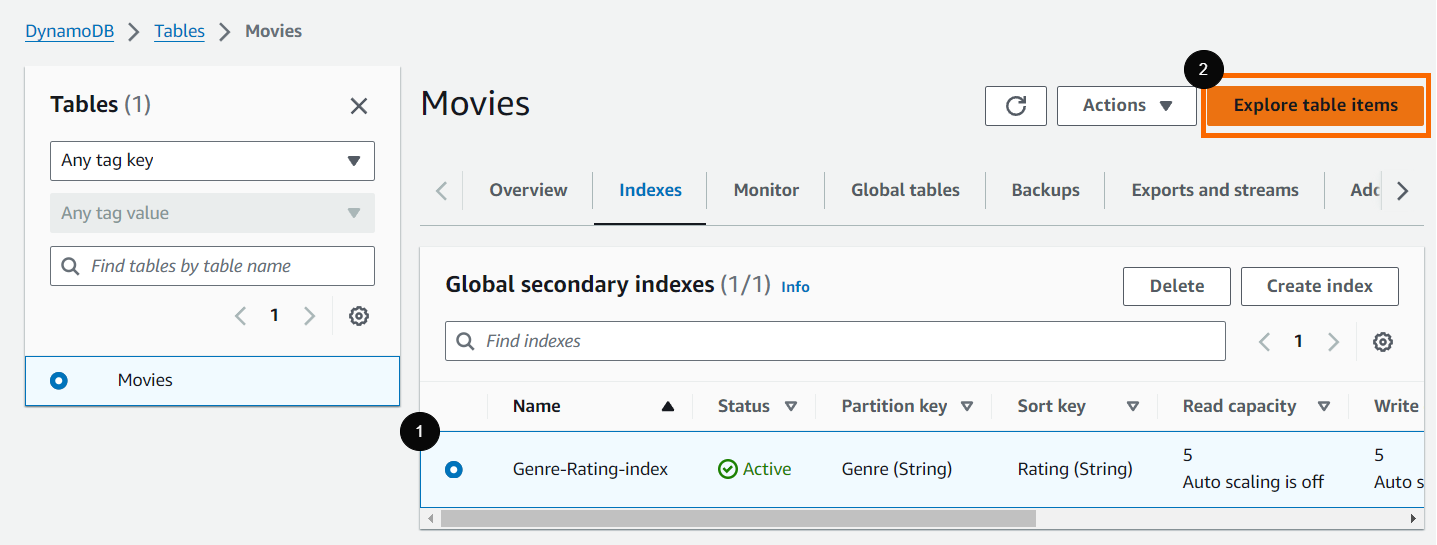
Task: Click the refresh icon button next to Actions
Action: [1015, 106]
